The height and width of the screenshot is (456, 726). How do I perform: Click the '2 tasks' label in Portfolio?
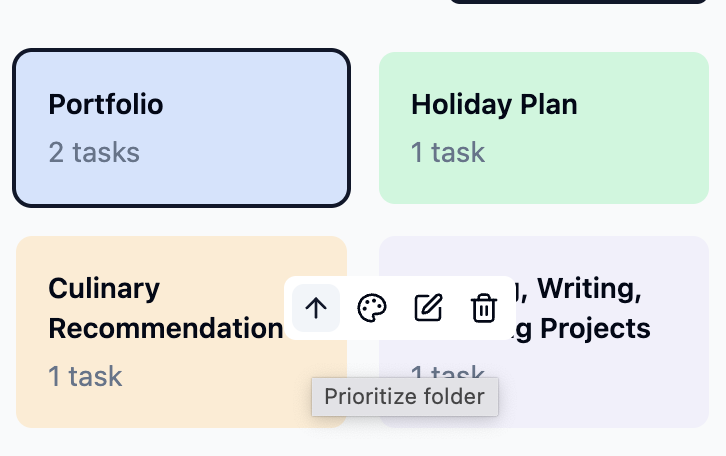coord(94,152)
